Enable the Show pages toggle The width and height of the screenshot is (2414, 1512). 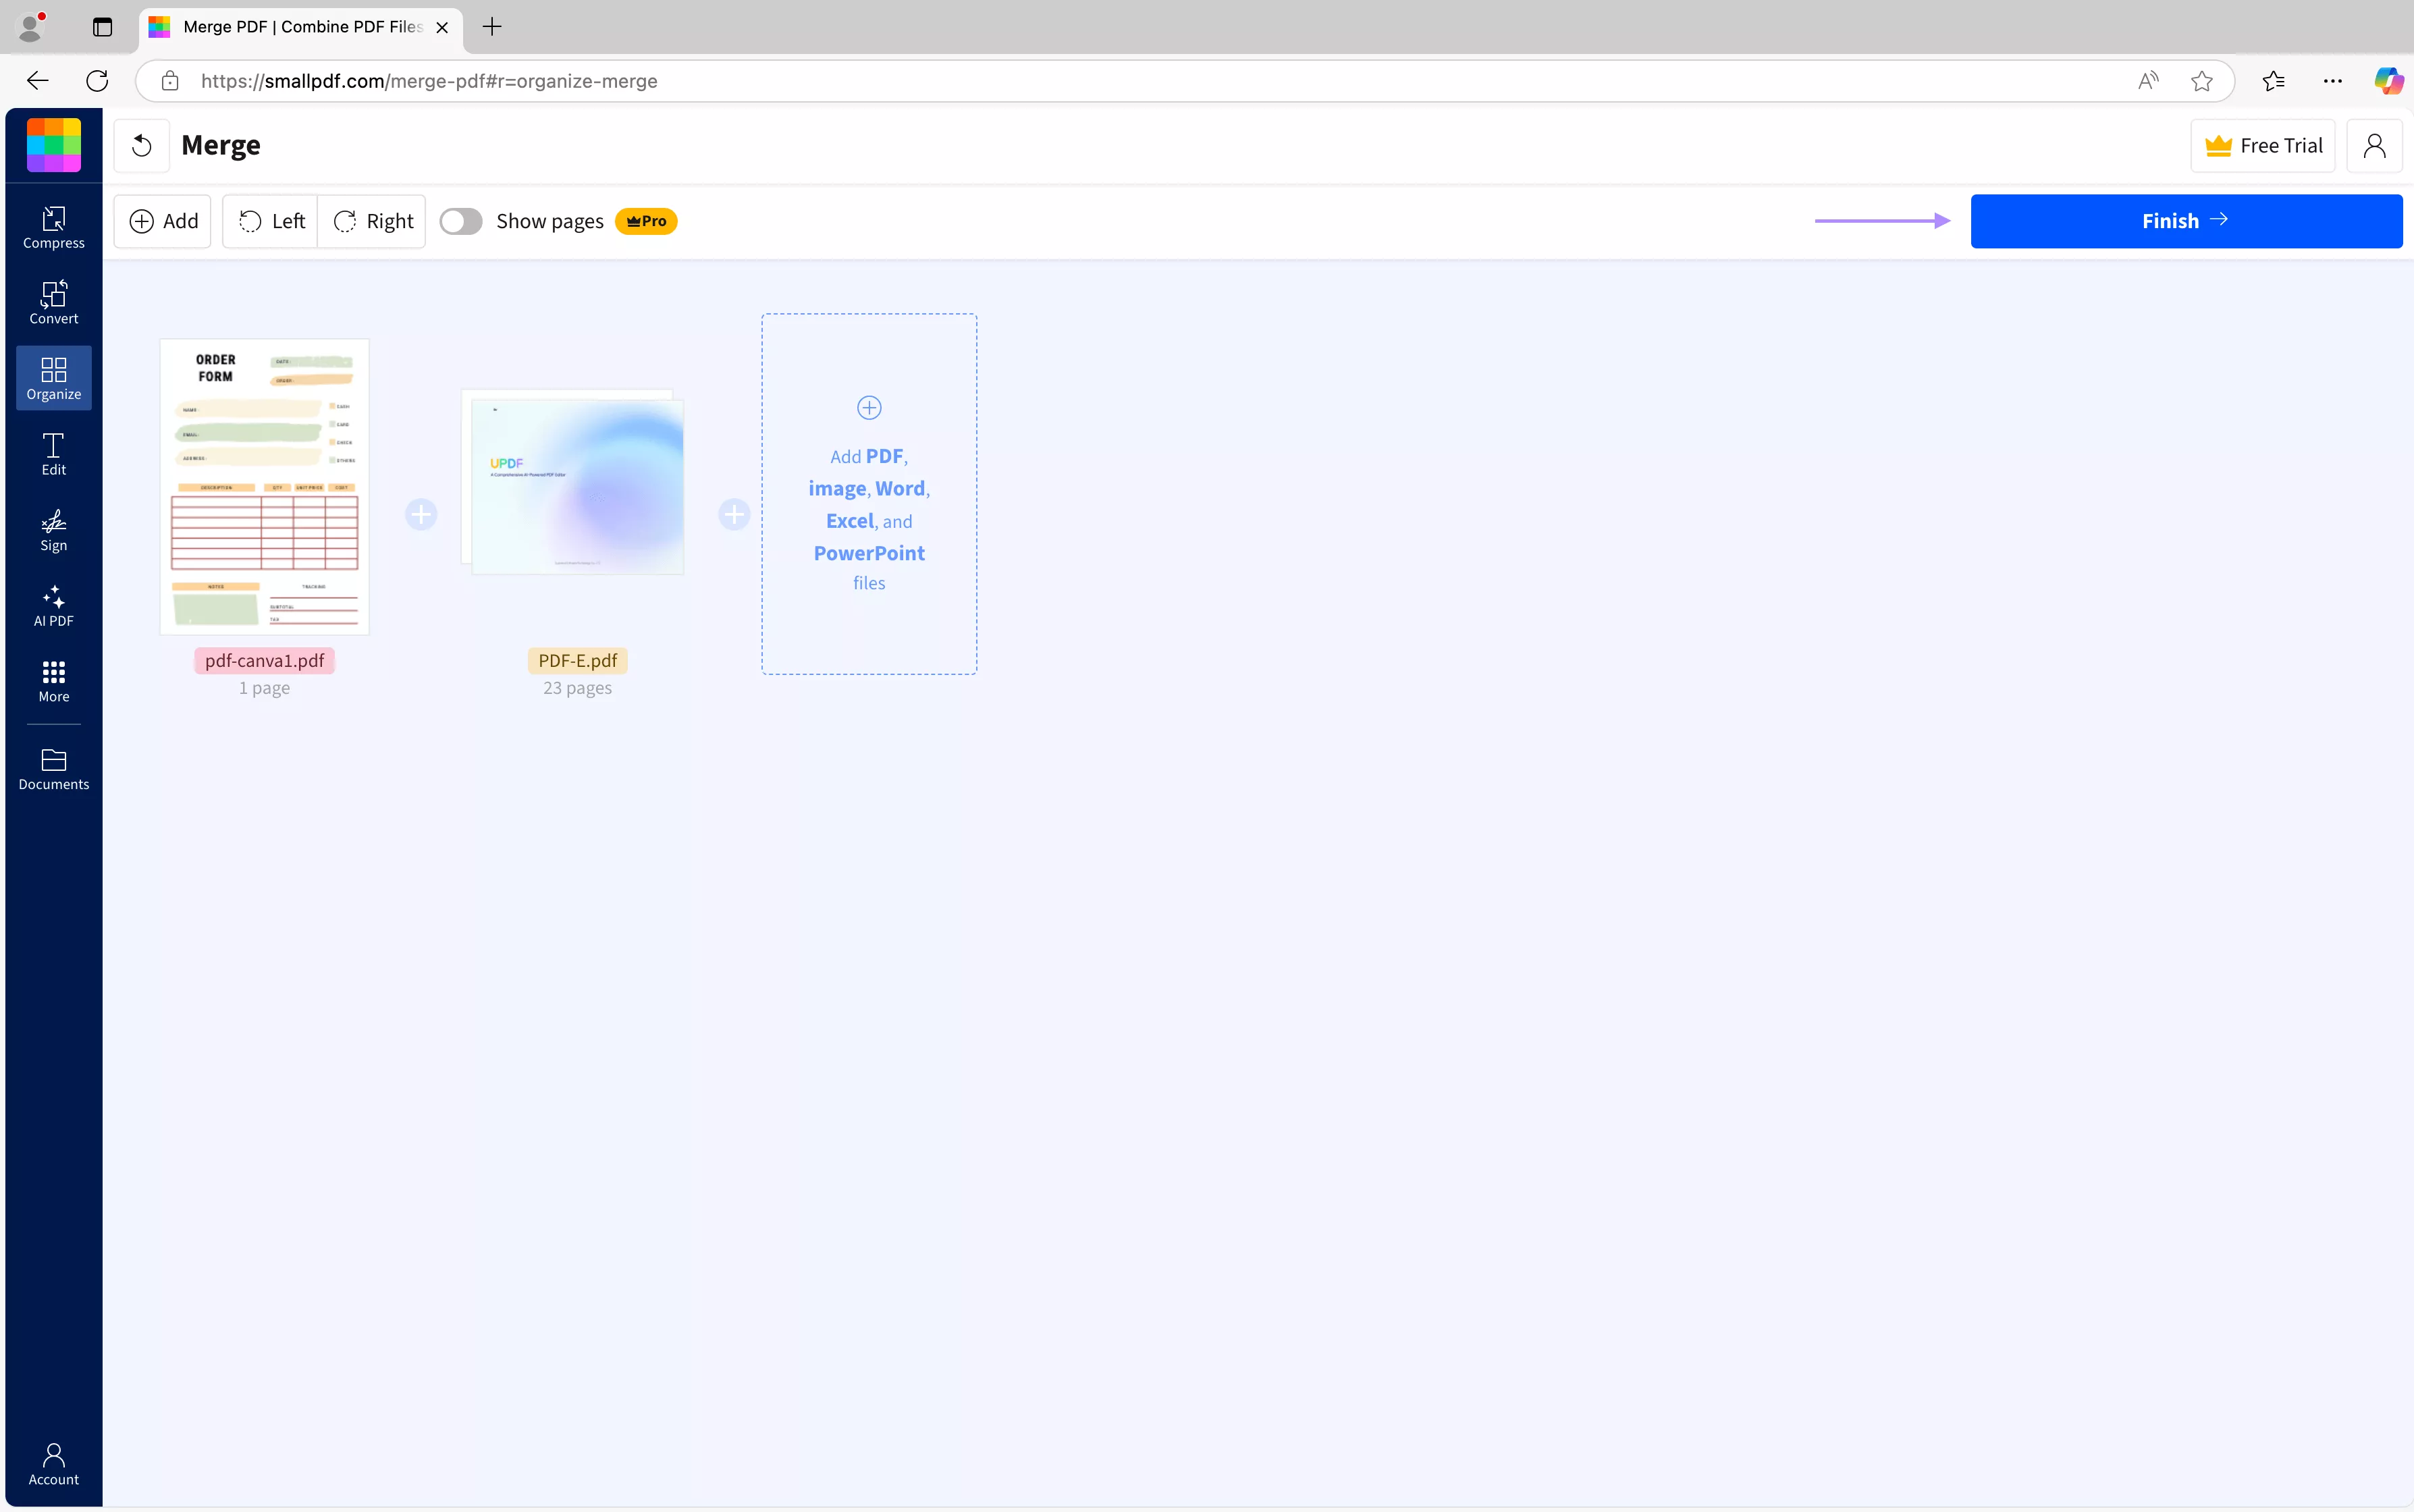460,220
